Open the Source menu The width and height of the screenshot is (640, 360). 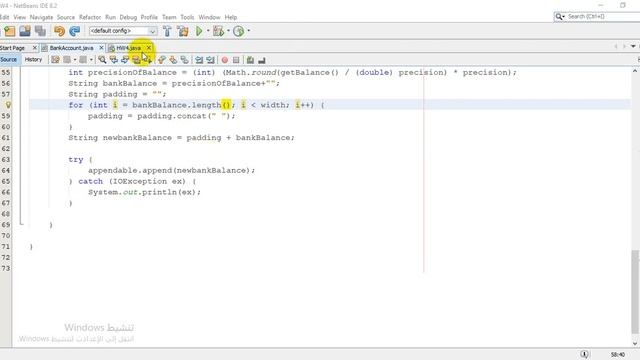point(66,17)
